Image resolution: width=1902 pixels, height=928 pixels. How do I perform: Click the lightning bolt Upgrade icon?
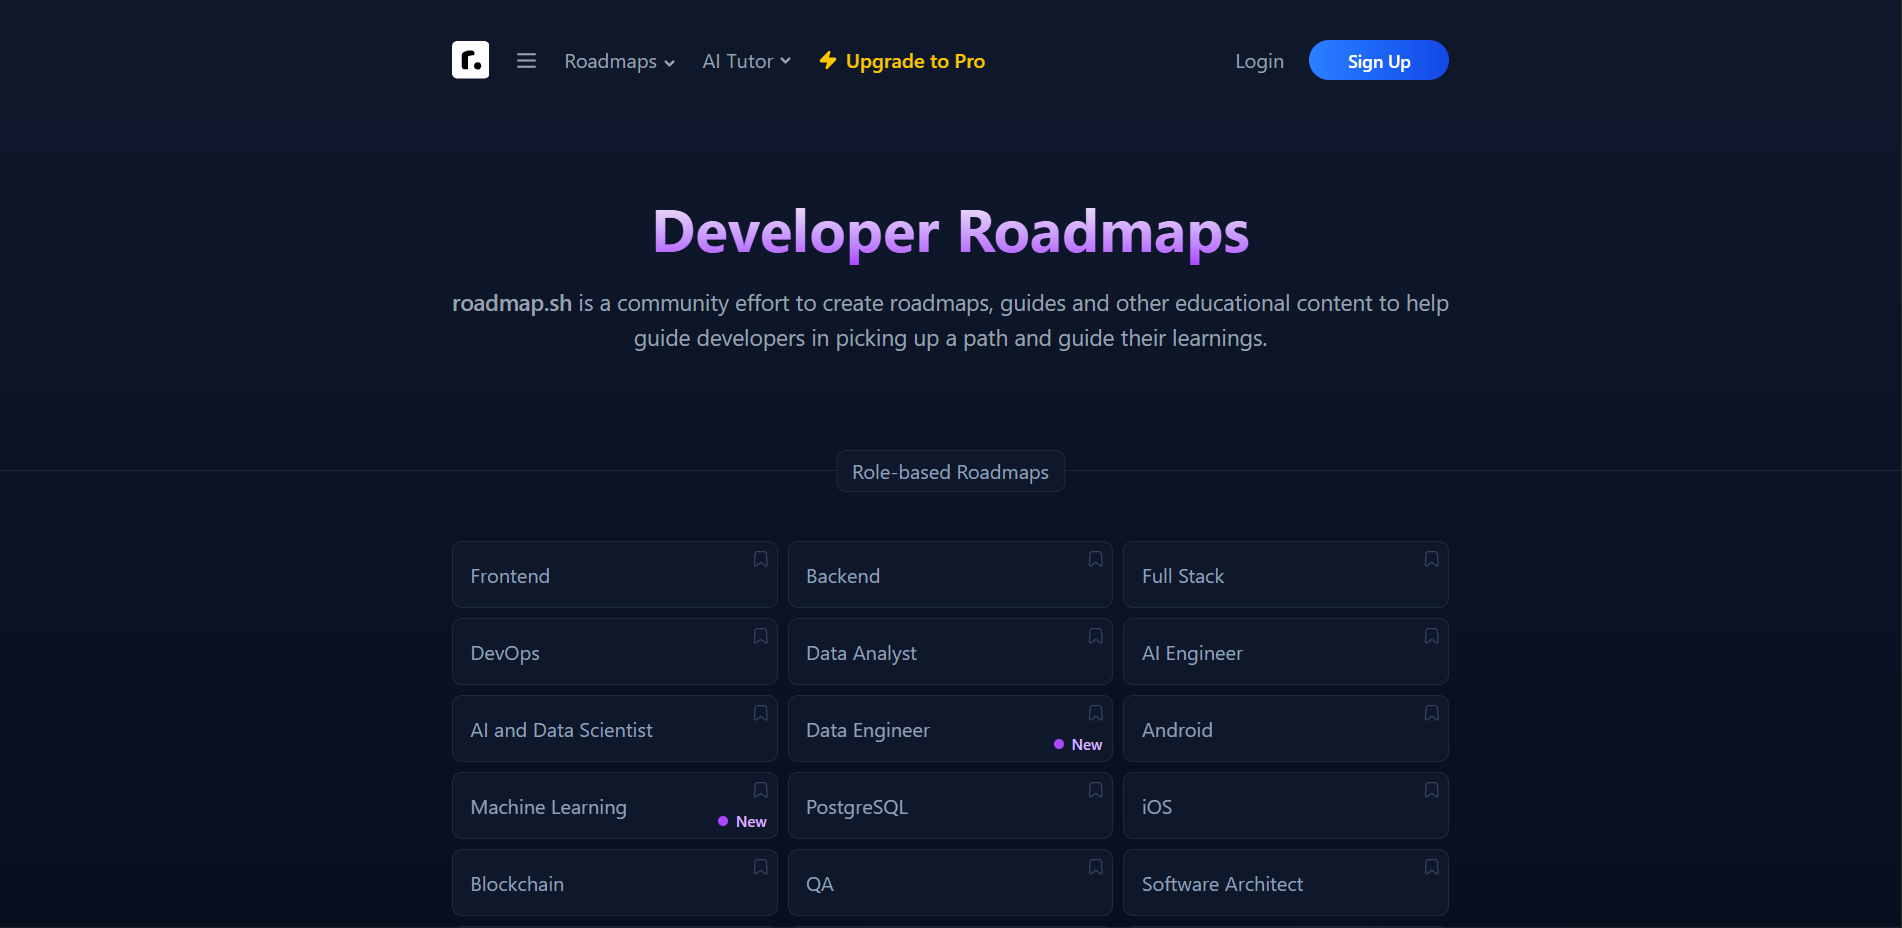click(828, 60)
